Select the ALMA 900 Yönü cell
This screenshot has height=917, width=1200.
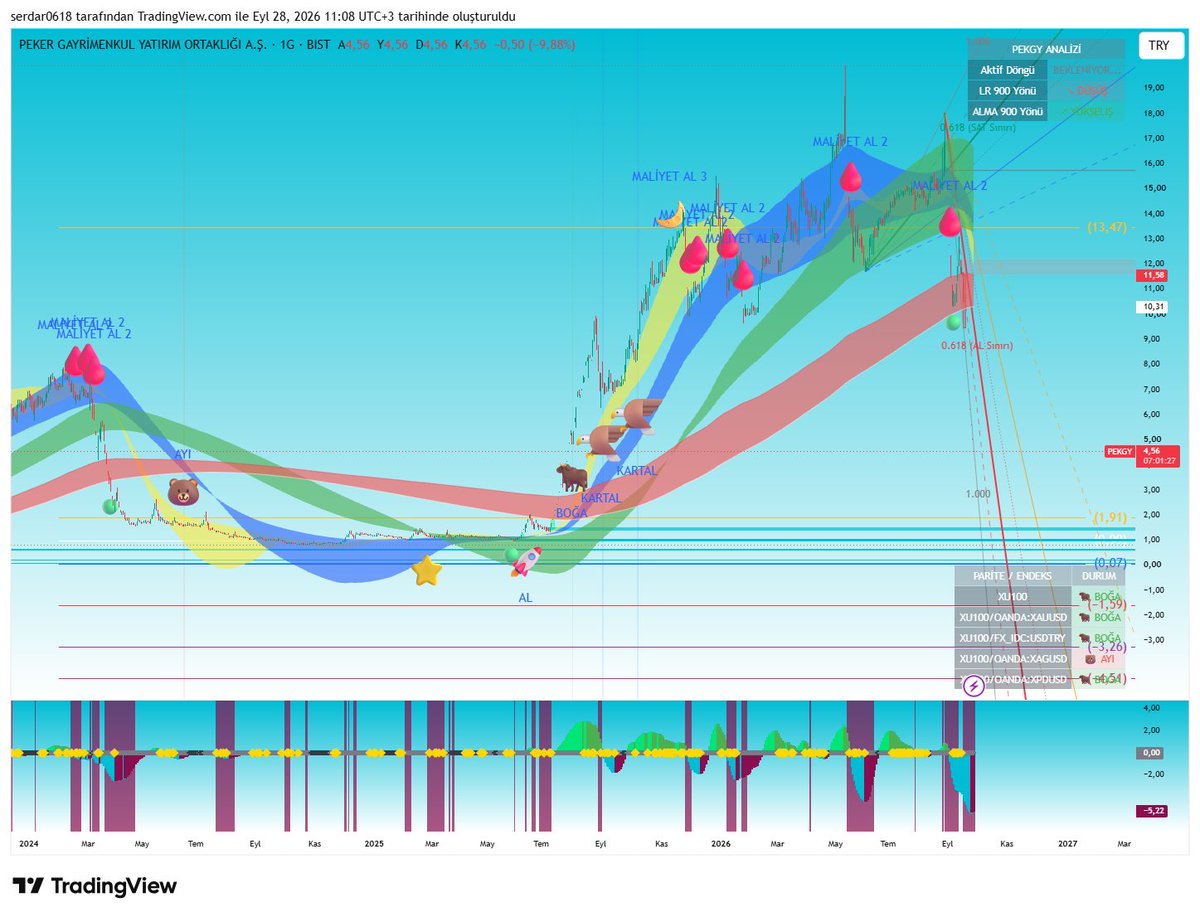tap(1007, 112)
